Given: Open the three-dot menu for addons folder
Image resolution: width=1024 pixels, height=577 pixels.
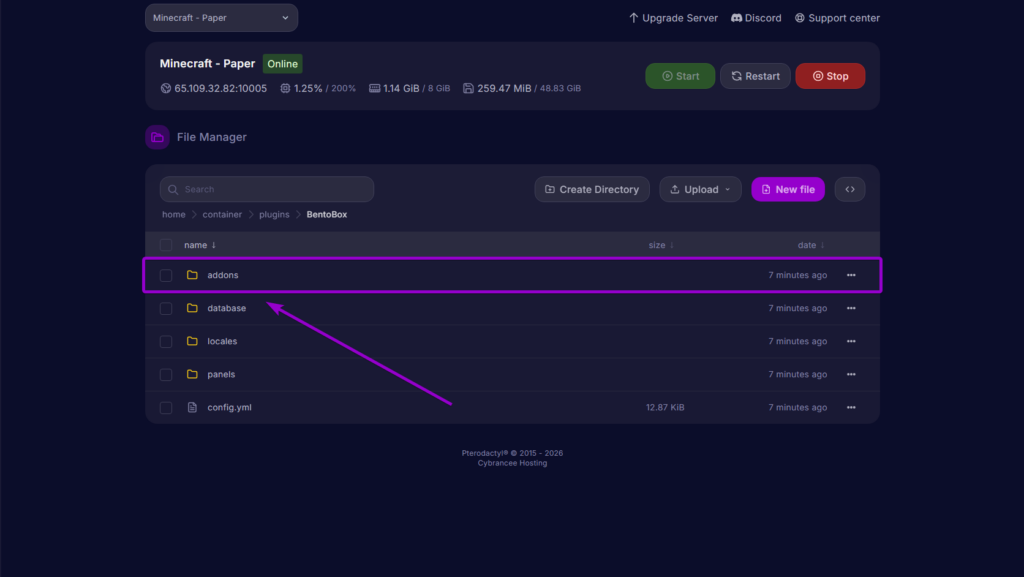Looking at the screenshot, I should tap(851, 275).
